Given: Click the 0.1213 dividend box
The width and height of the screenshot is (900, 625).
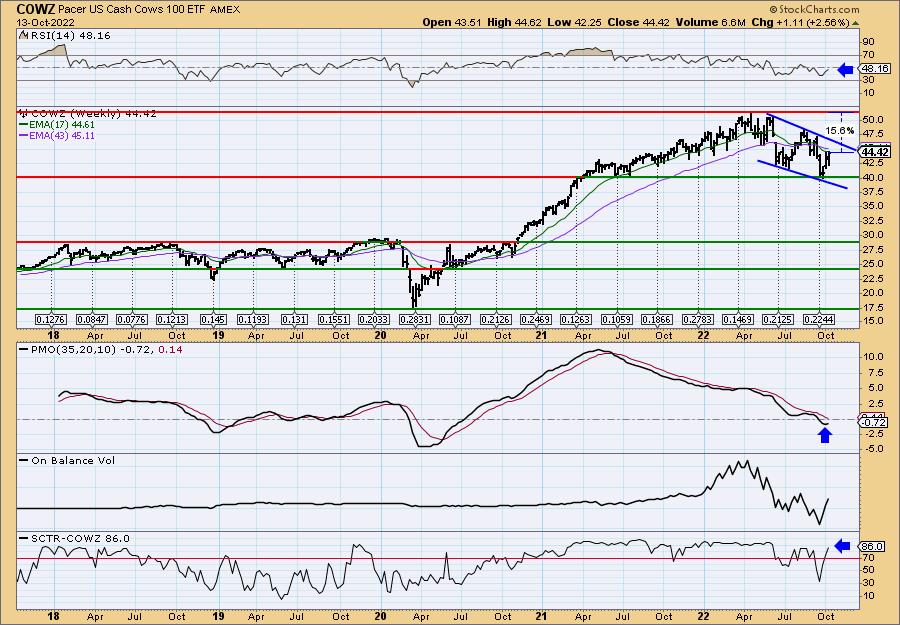Looking at the screenshot, I should 172,319.
